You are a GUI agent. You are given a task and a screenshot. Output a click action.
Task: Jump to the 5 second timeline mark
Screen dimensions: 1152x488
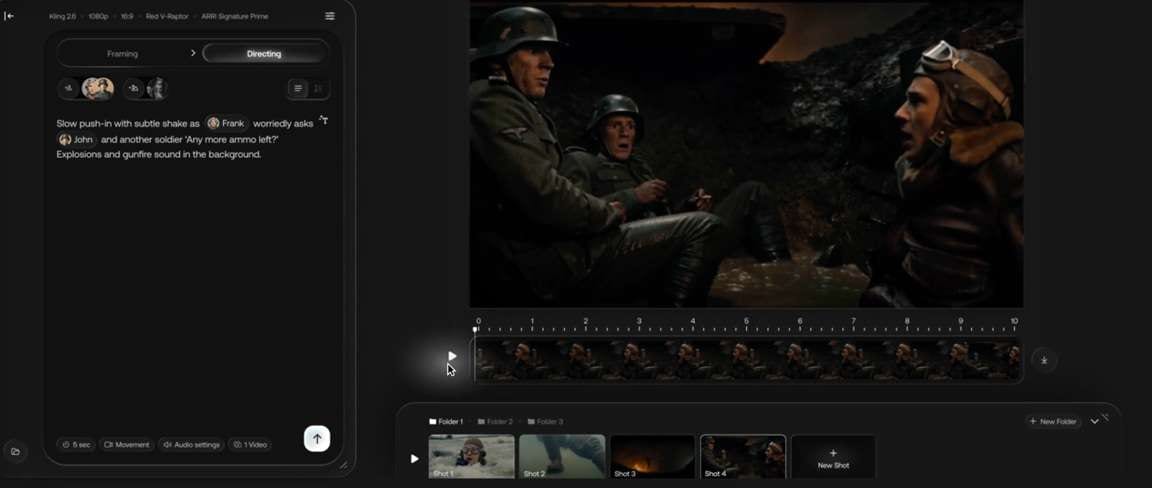(x=746, y=322)
